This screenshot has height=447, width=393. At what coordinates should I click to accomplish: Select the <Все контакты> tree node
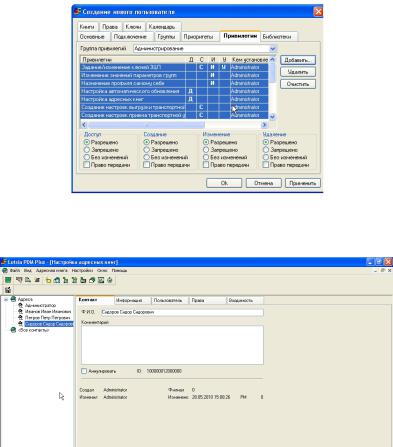pos(34,330)
